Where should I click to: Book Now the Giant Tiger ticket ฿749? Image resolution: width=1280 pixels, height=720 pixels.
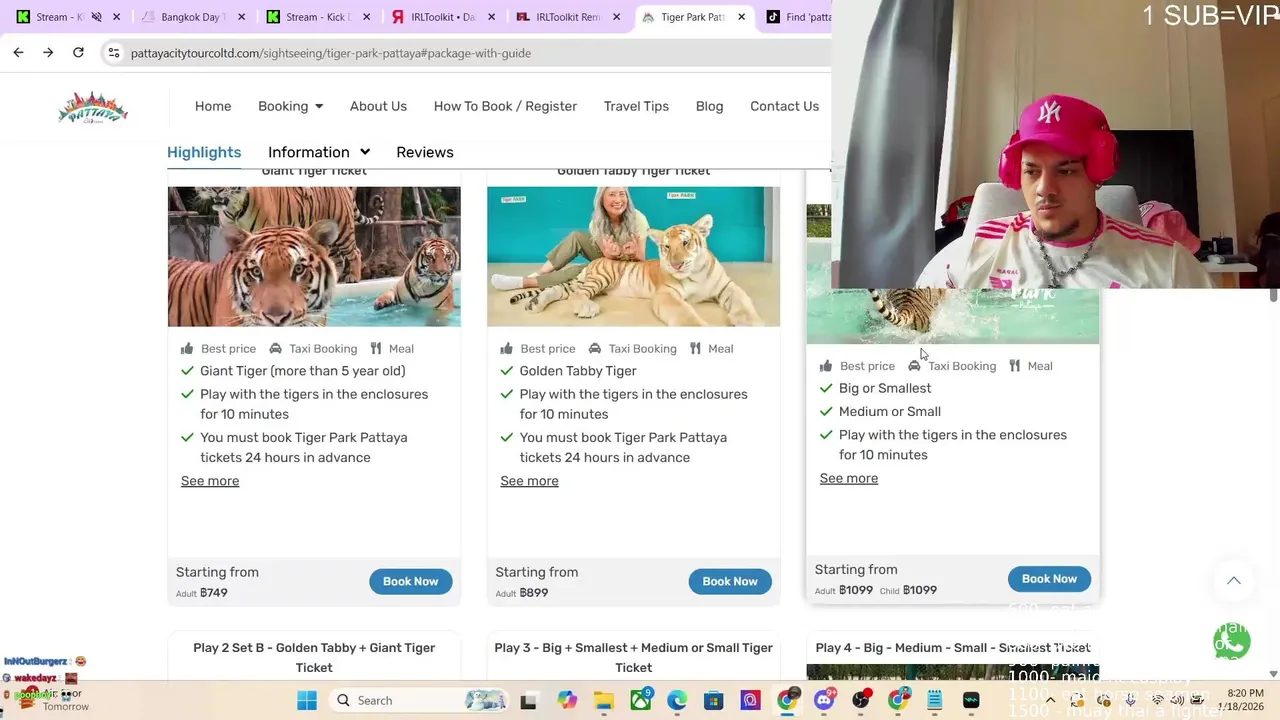click(410, 581)
